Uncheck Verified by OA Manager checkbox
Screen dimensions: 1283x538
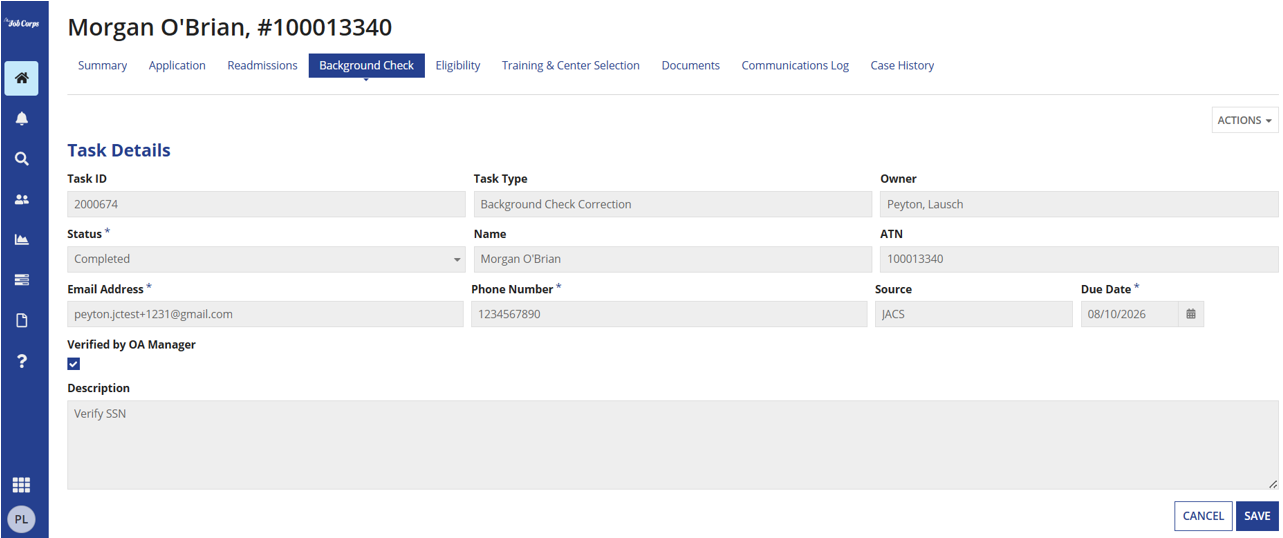[73, 364]
